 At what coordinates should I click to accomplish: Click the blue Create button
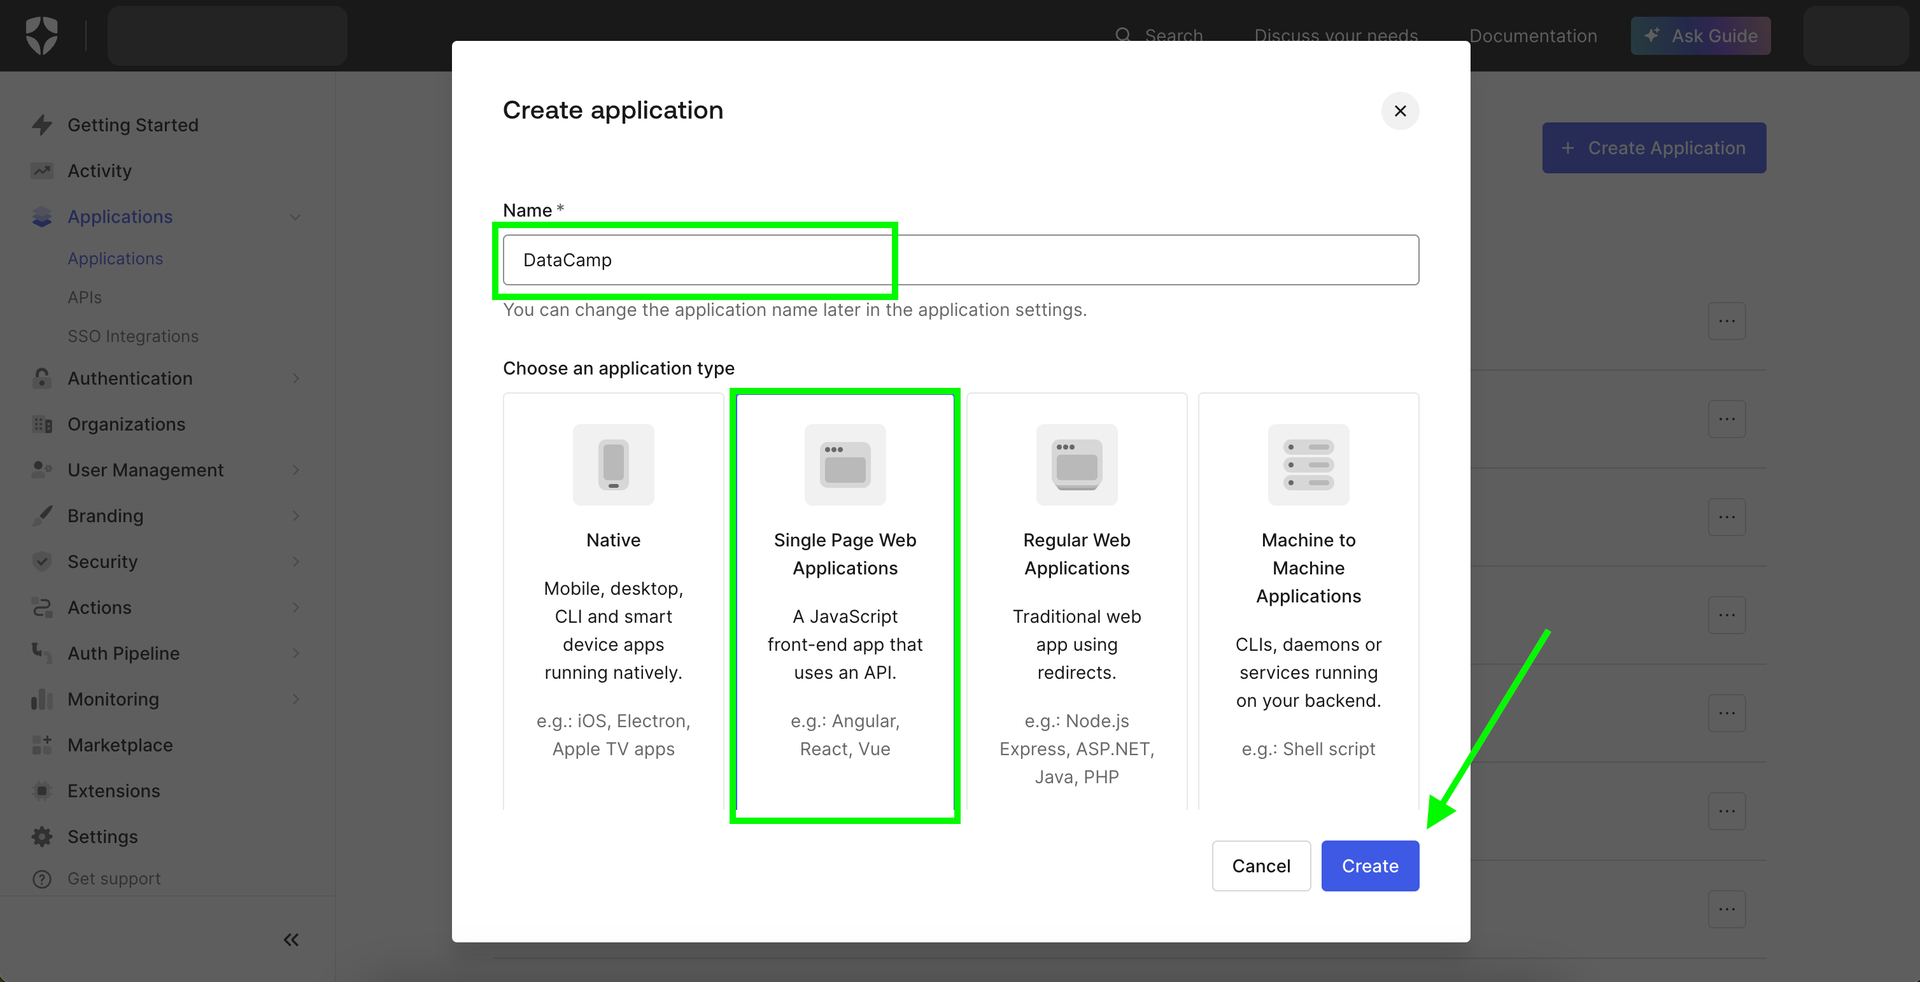click(x=1369, y=866)
